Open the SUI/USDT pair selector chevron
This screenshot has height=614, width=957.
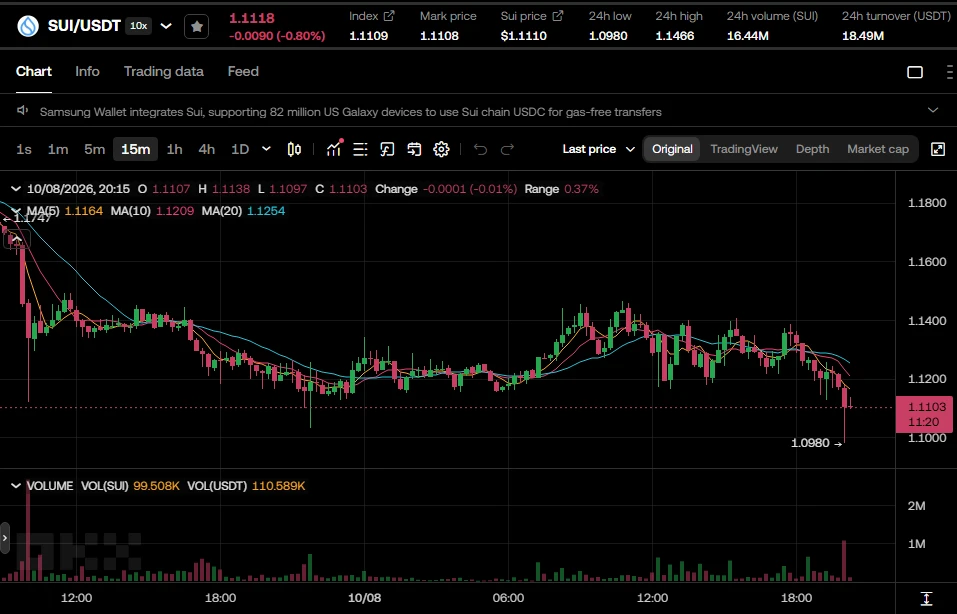166,26
